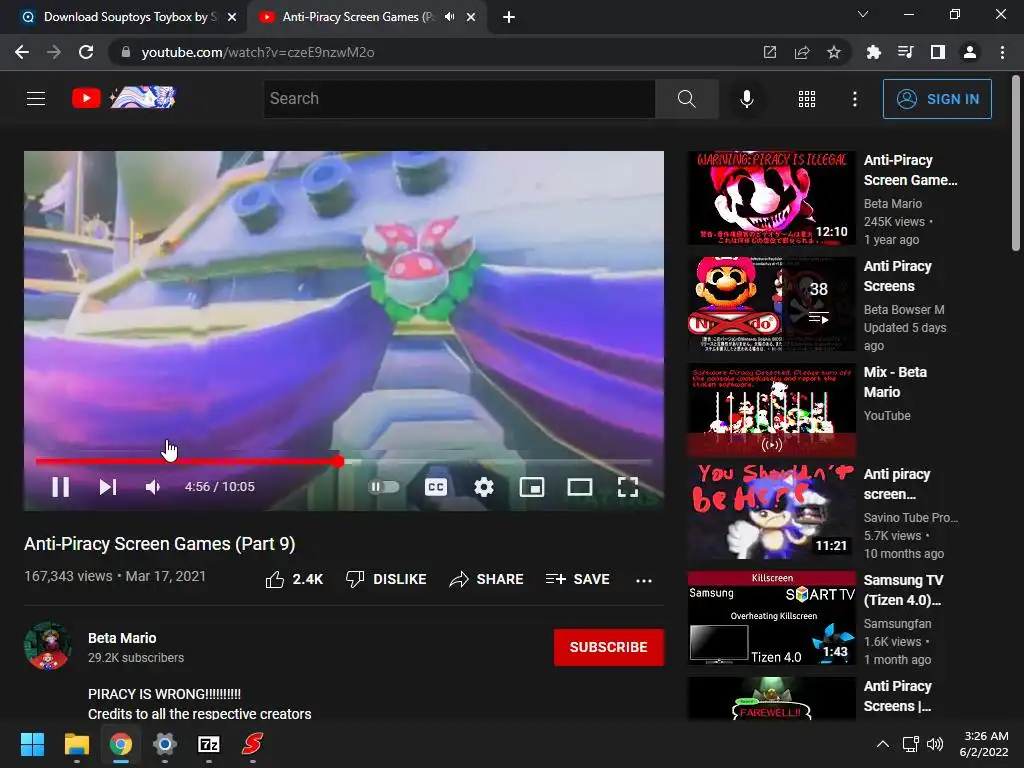Click the address bar URL
Screen dimensions: 1024x768
tap(258, 52)
